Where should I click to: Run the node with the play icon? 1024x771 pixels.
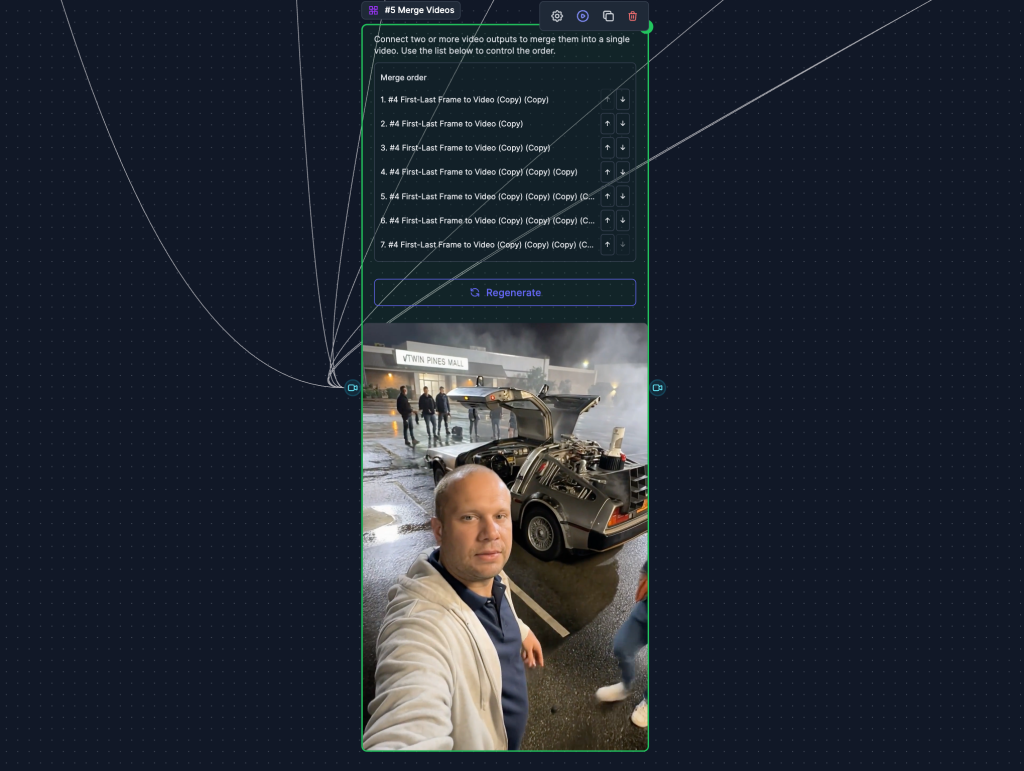(583, 16)
